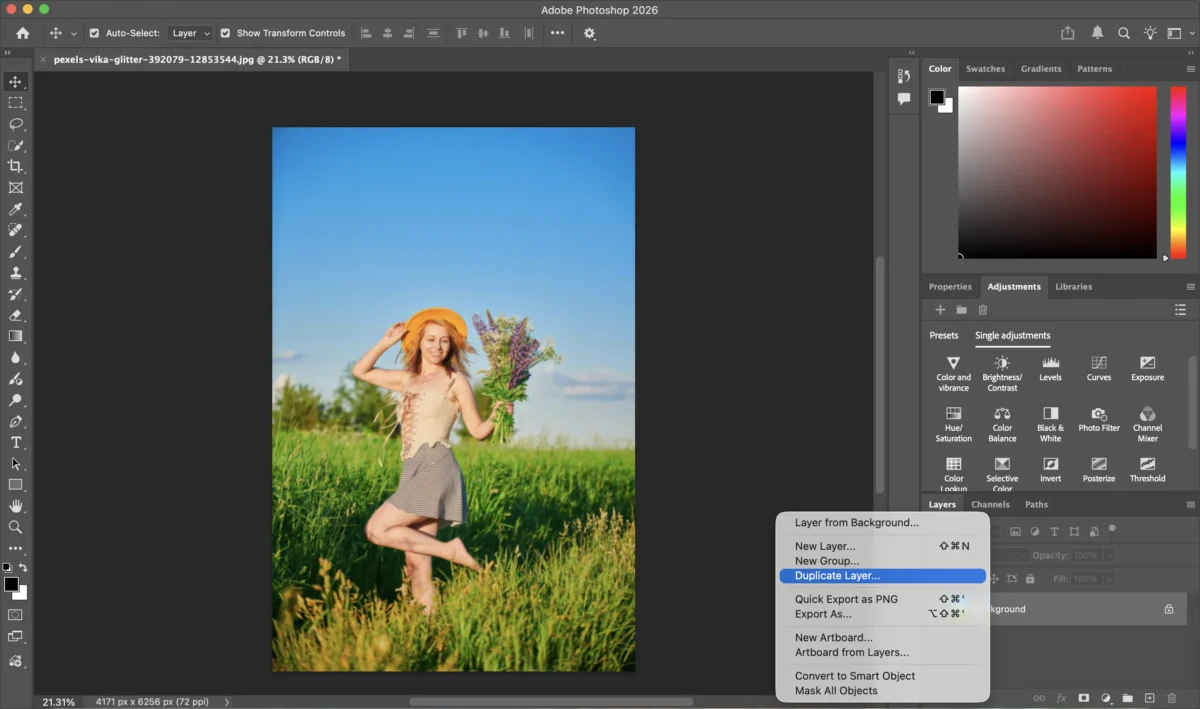Choose Convert to Smart Object
1200x709 pixels.
click(x=854, y=676)
